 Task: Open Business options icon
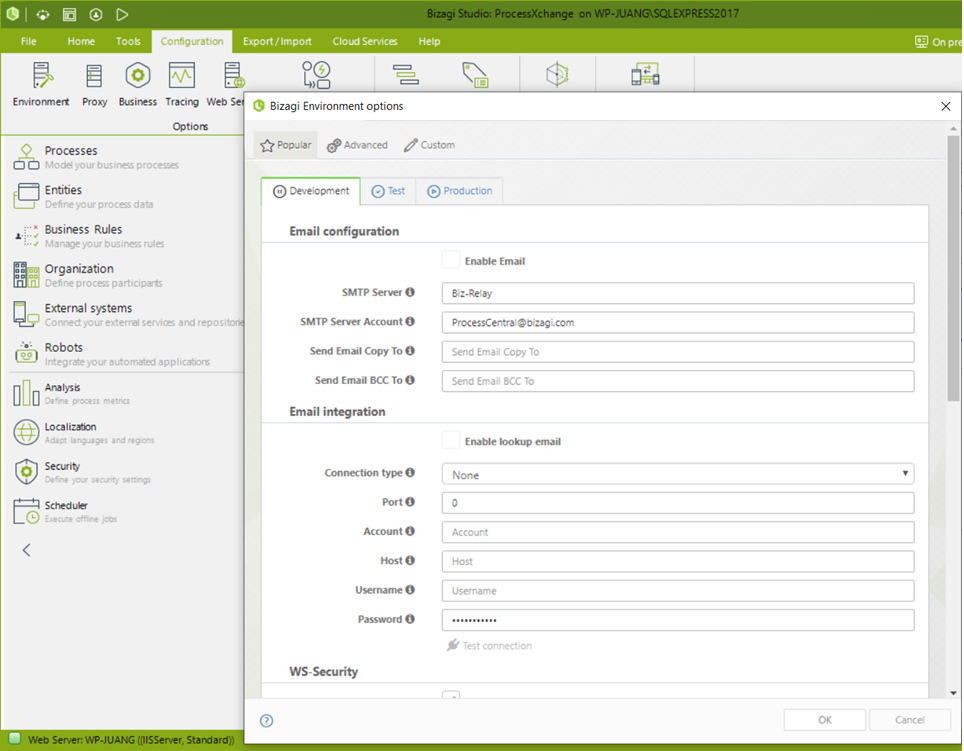pos(138,84)
